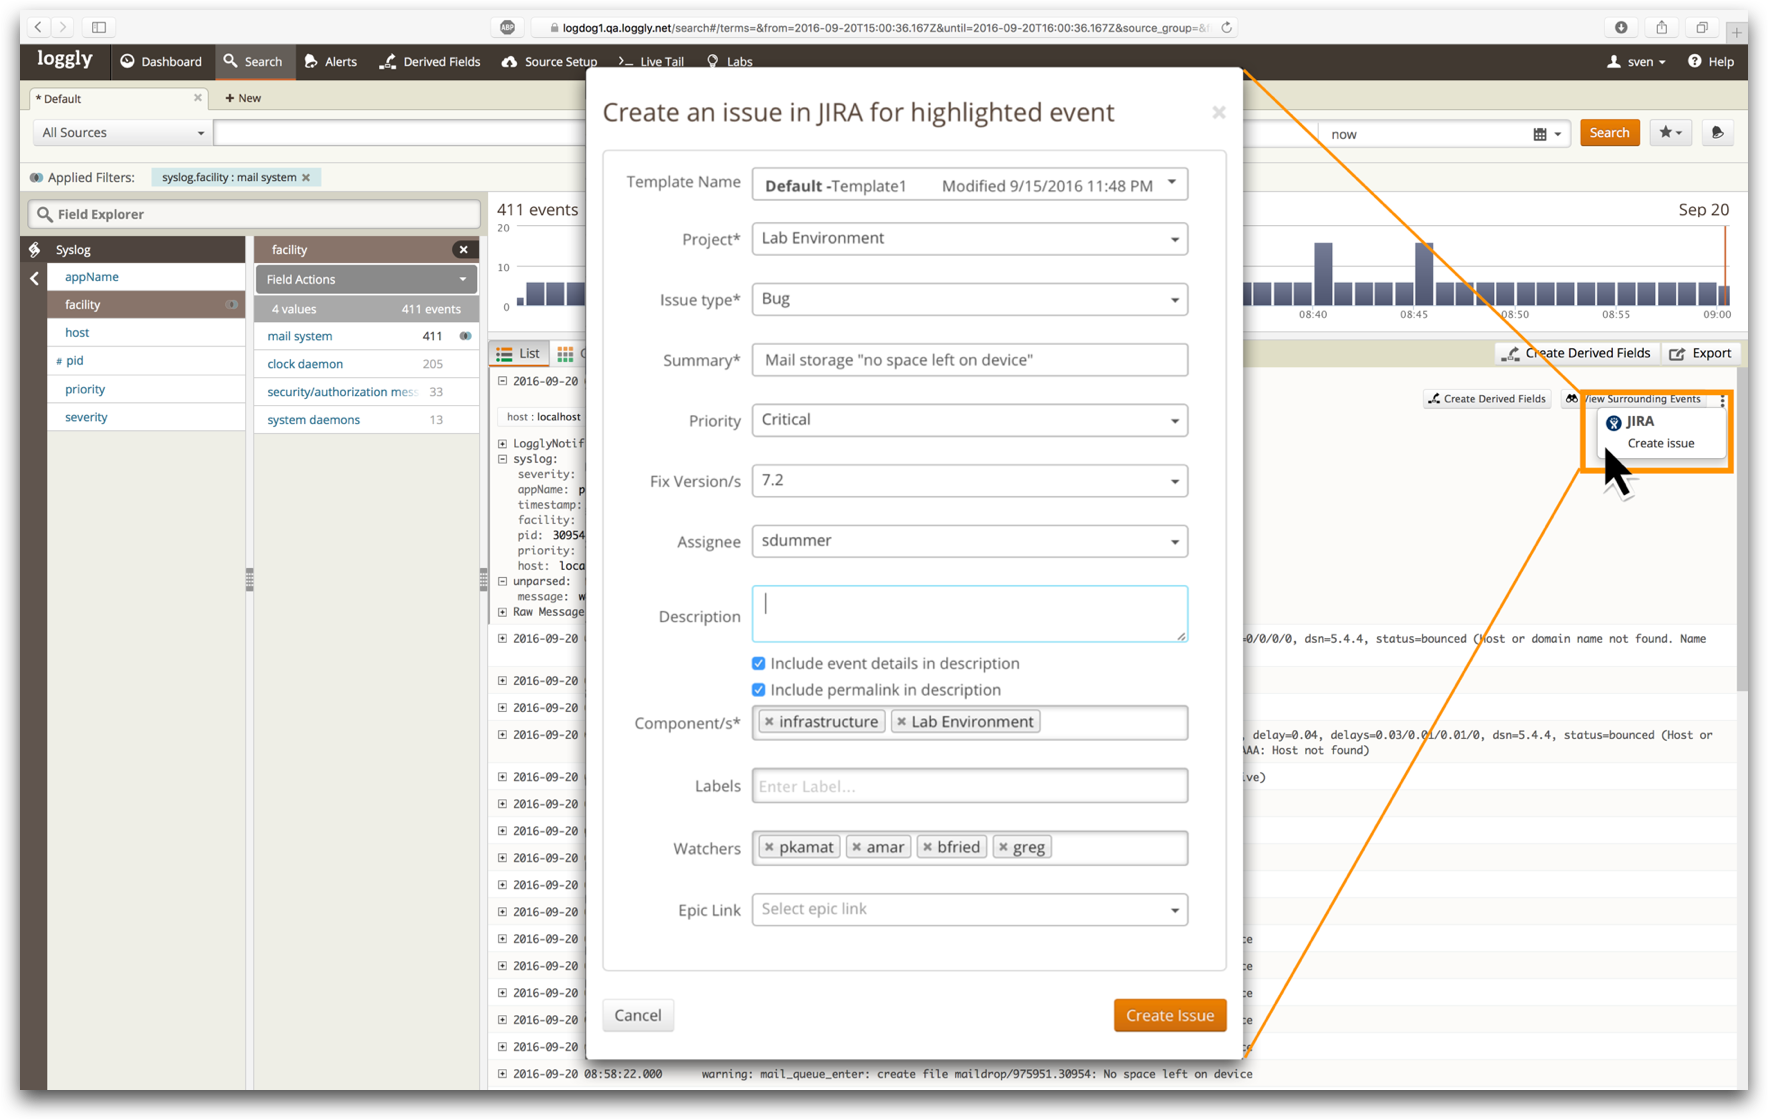This screenshot has width=1768, height=1120.
Task: Remove the infrastructure component tag
Action: [x=769, y=722]
